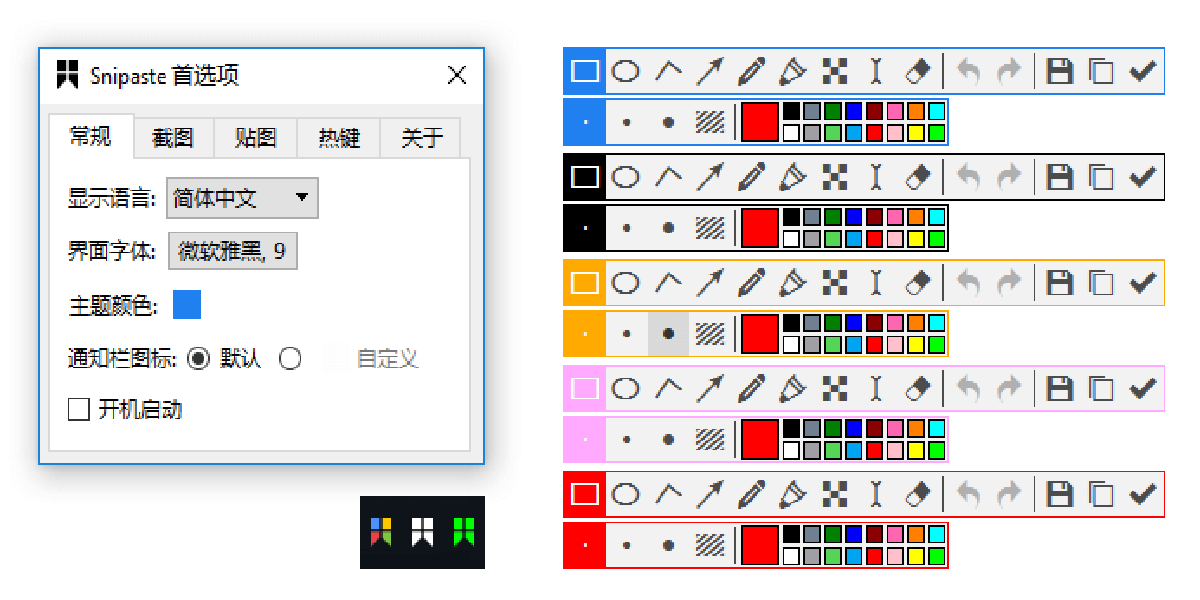The height and width of the screenshot is (600, 1200).
Task: Click the checkmark finish icon in the red toolbar
Action: coord(1142,493)
